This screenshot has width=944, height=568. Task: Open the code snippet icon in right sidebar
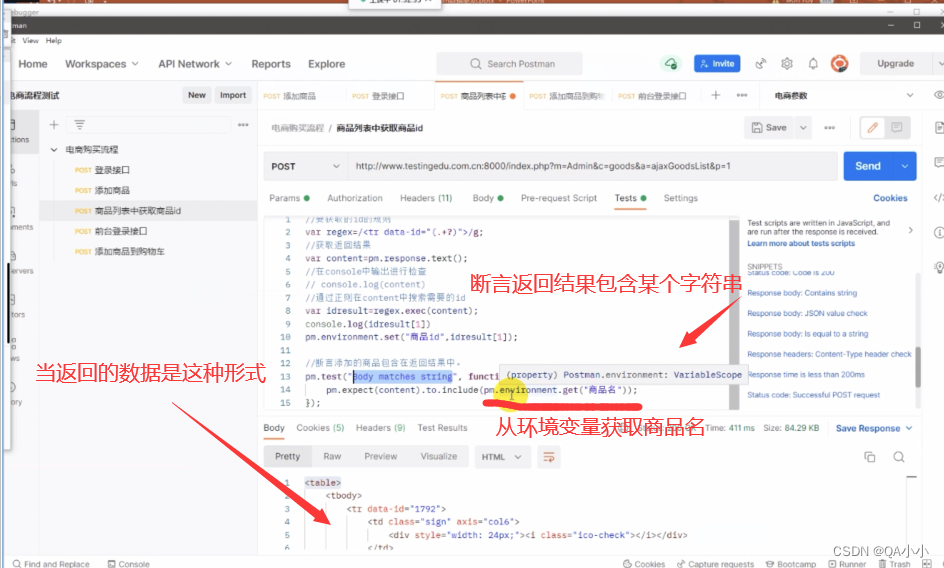938,198
